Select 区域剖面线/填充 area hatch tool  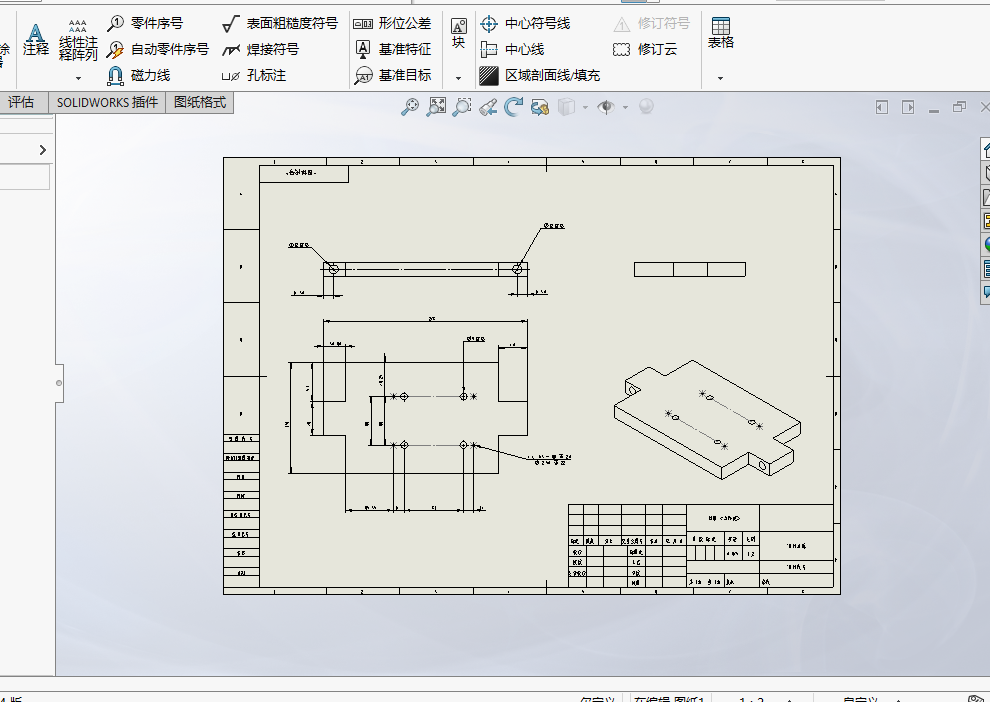540,75
